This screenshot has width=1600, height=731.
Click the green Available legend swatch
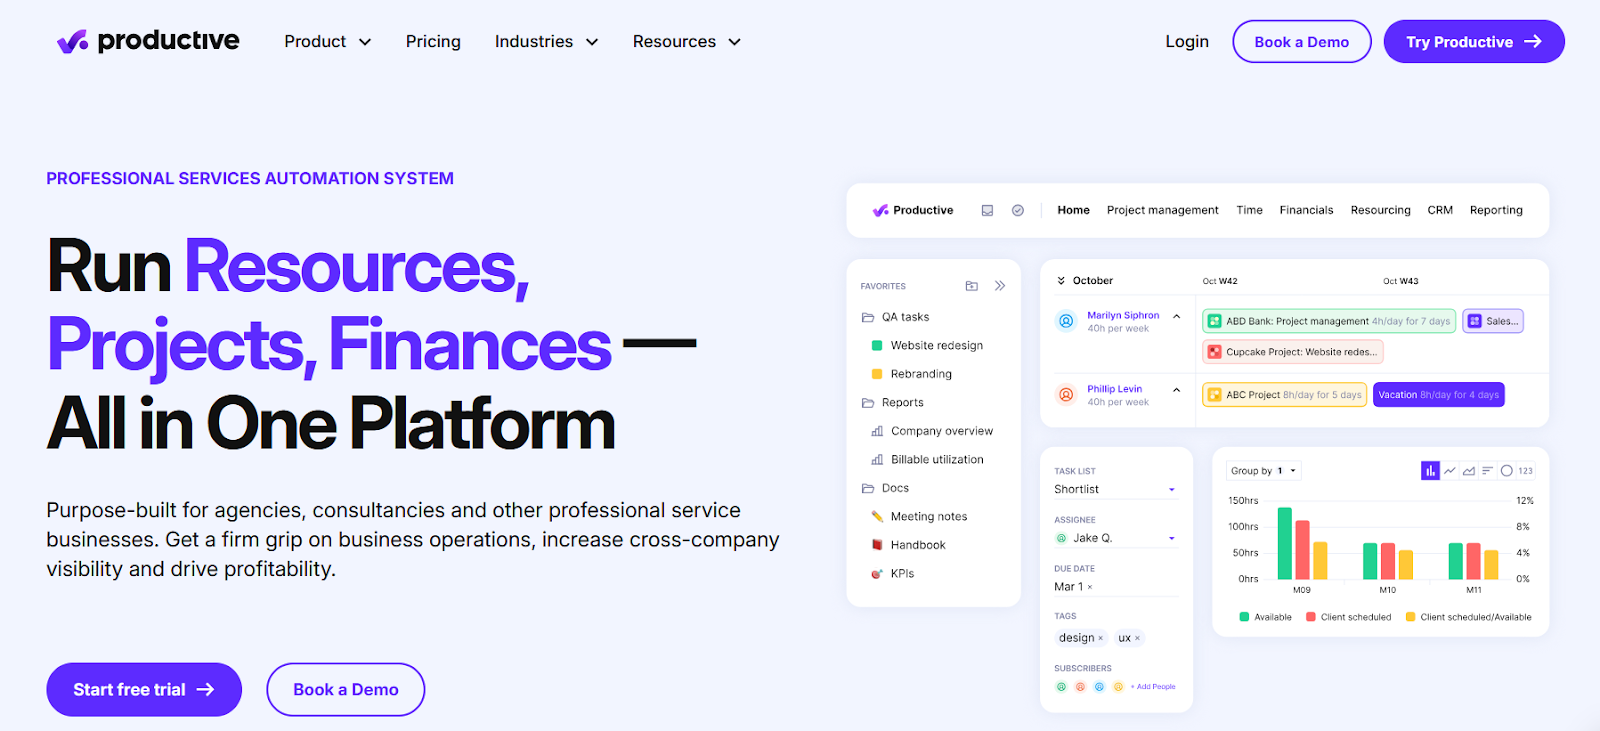(1244, 617)
